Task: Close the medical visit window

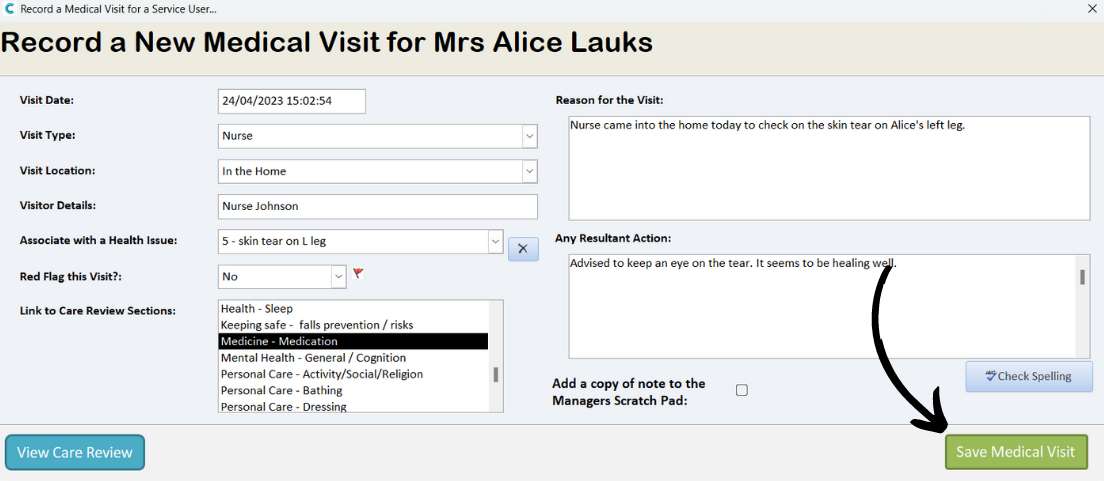Action: tap(1091, 8)
